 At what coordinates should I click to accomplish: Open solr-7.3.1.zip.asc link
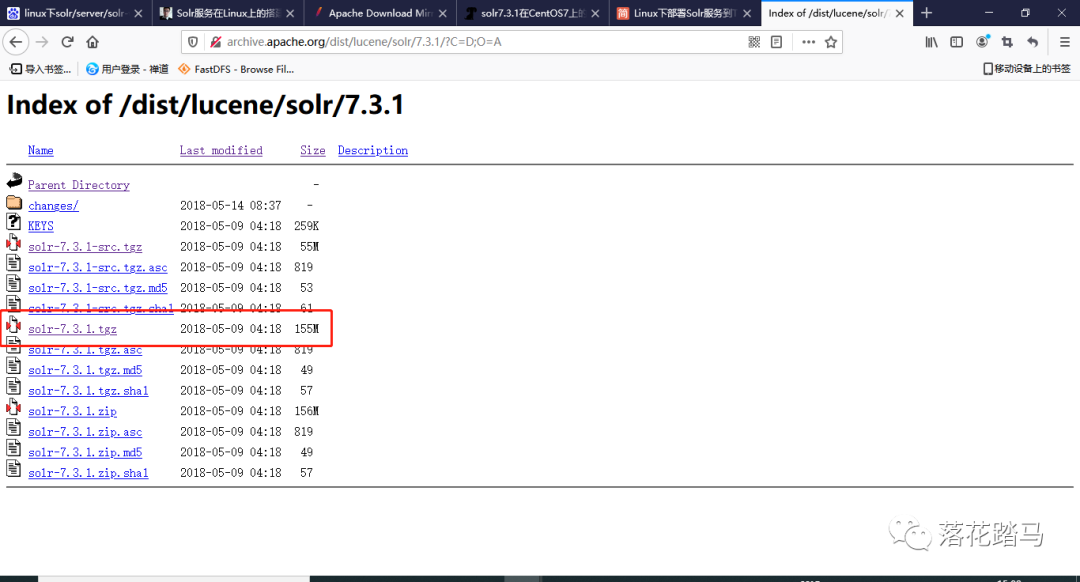click(85, 432)
